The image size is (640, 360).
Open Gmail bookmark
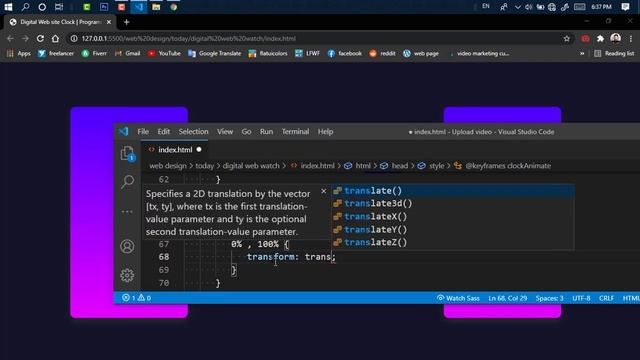[128, 53]
